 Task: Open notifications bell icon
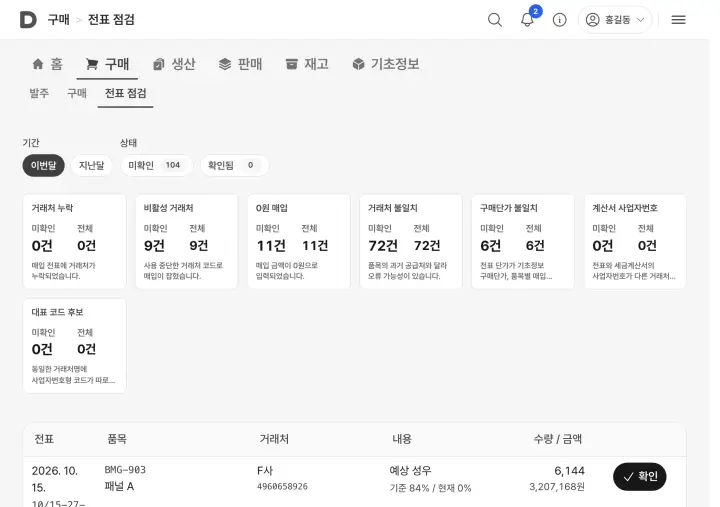(x=527, y=20)
